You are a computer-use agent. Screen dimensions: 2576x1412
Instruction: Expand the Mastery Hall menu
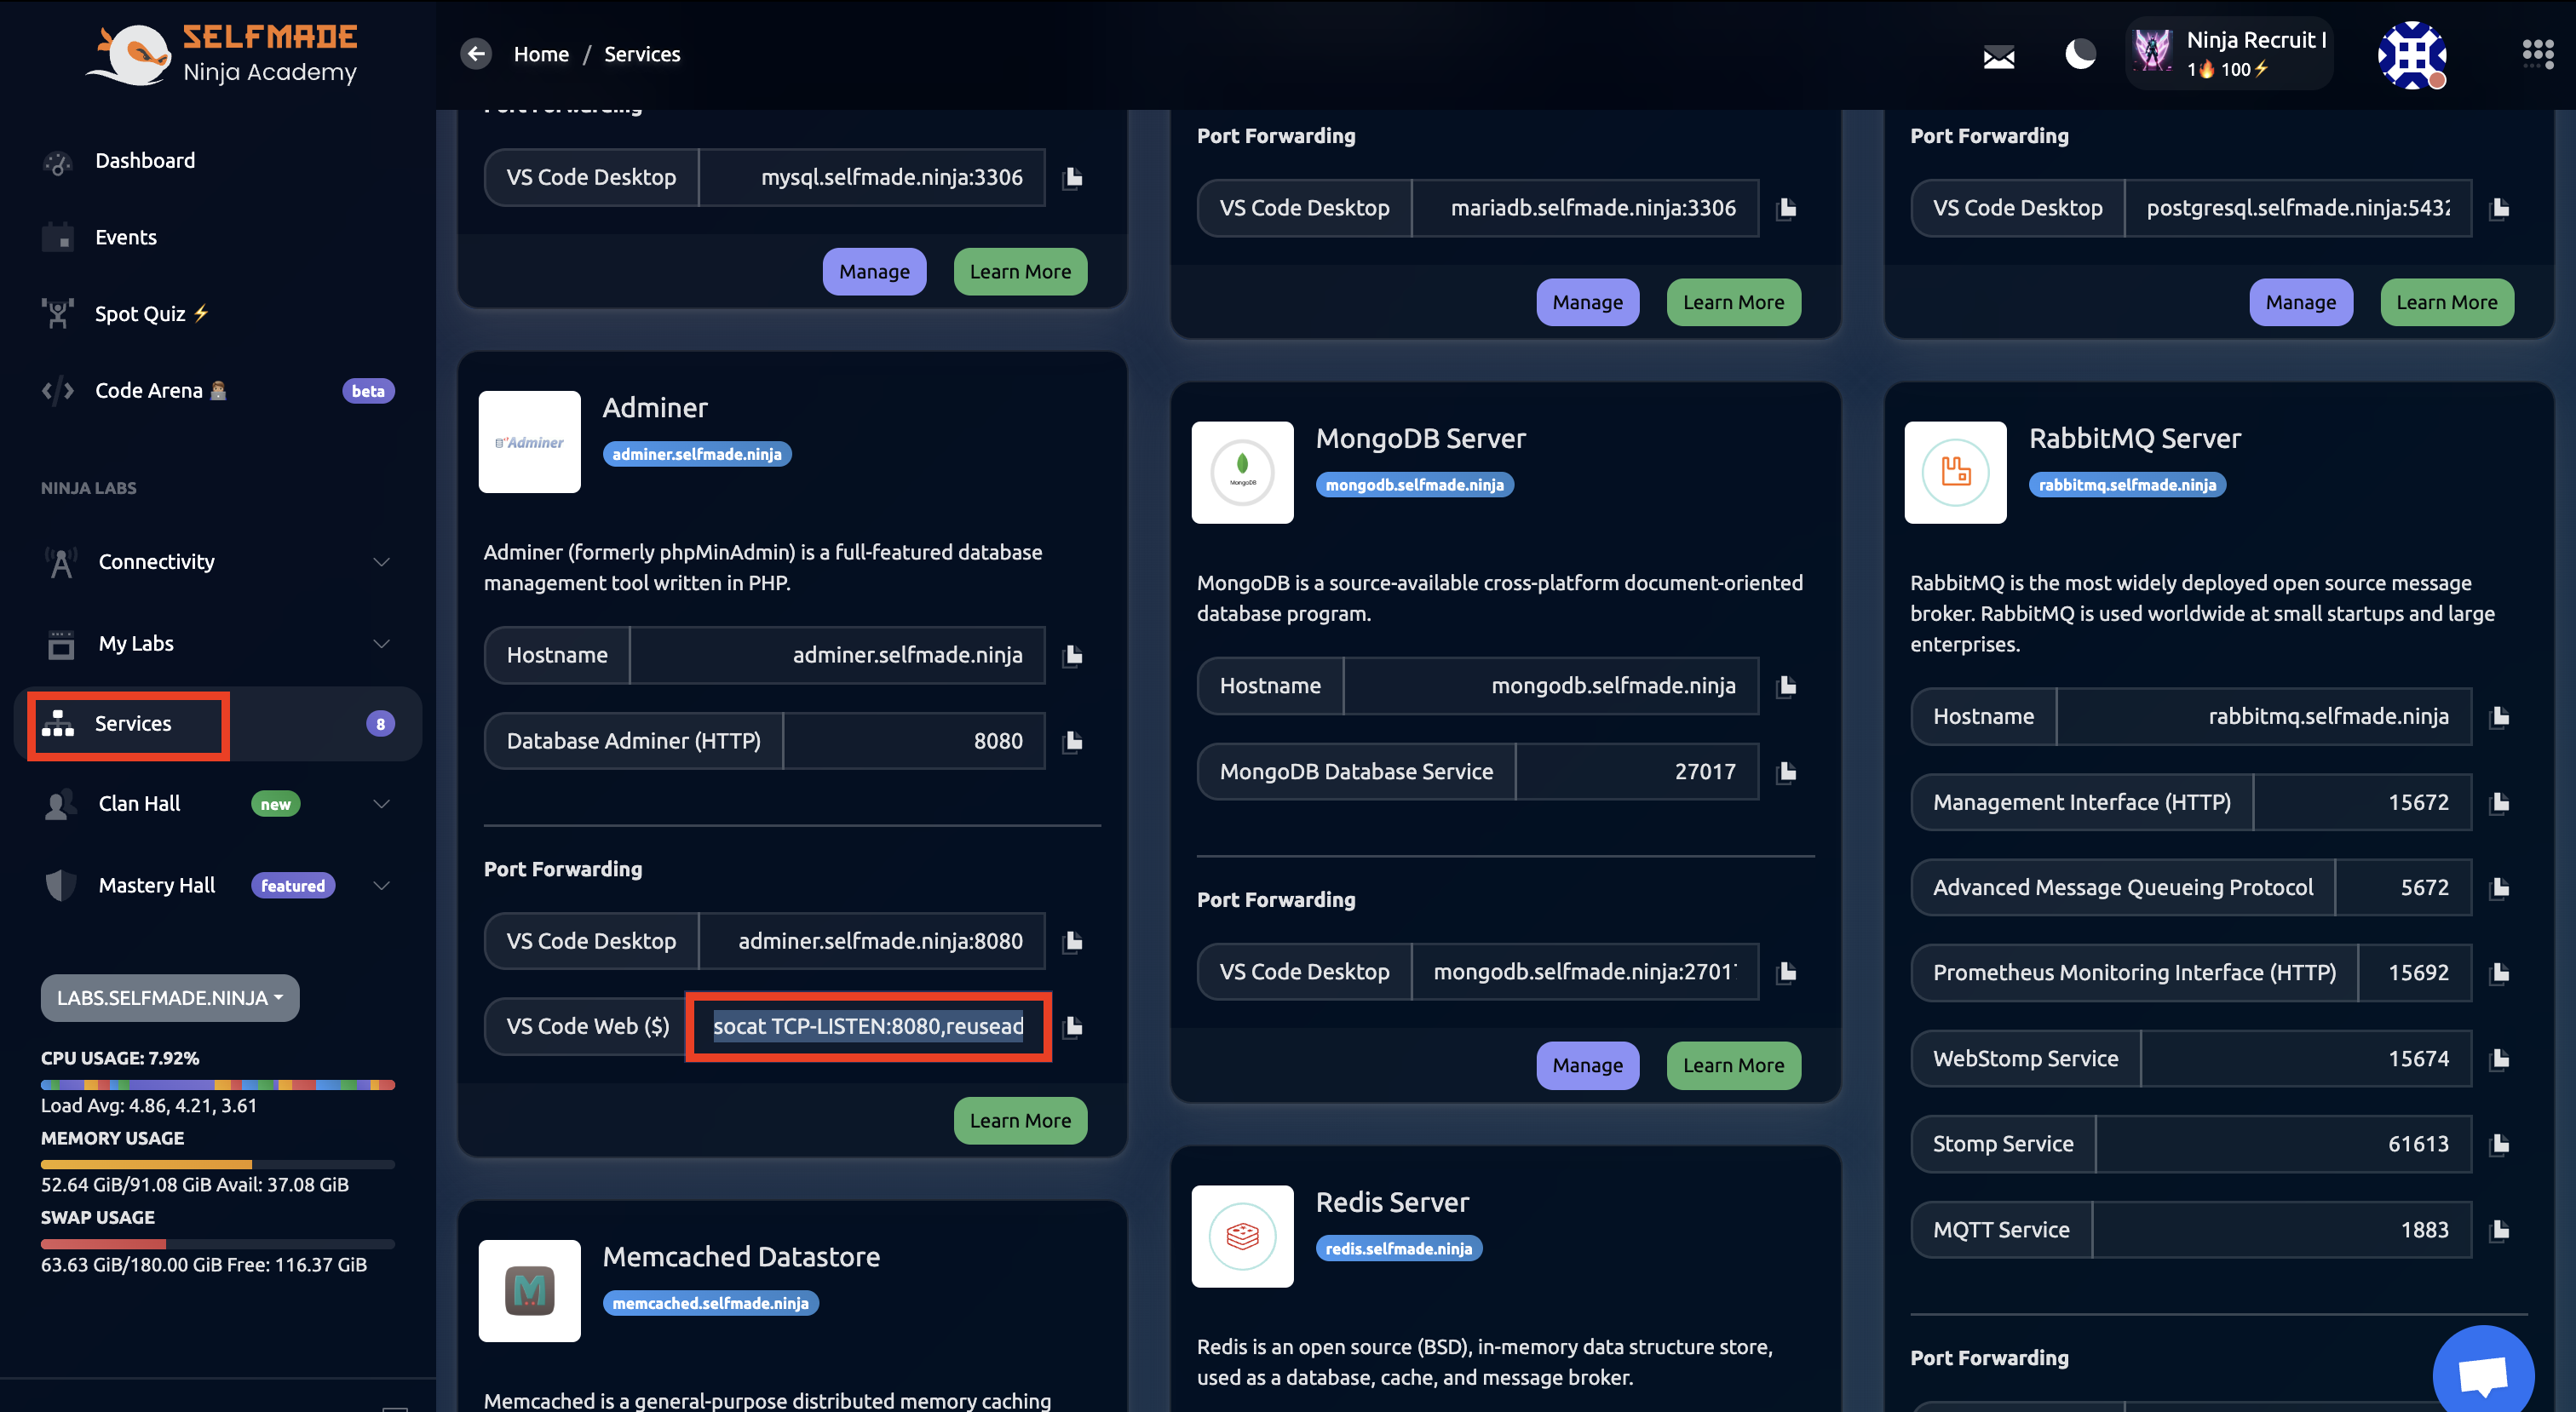point(216,885)
